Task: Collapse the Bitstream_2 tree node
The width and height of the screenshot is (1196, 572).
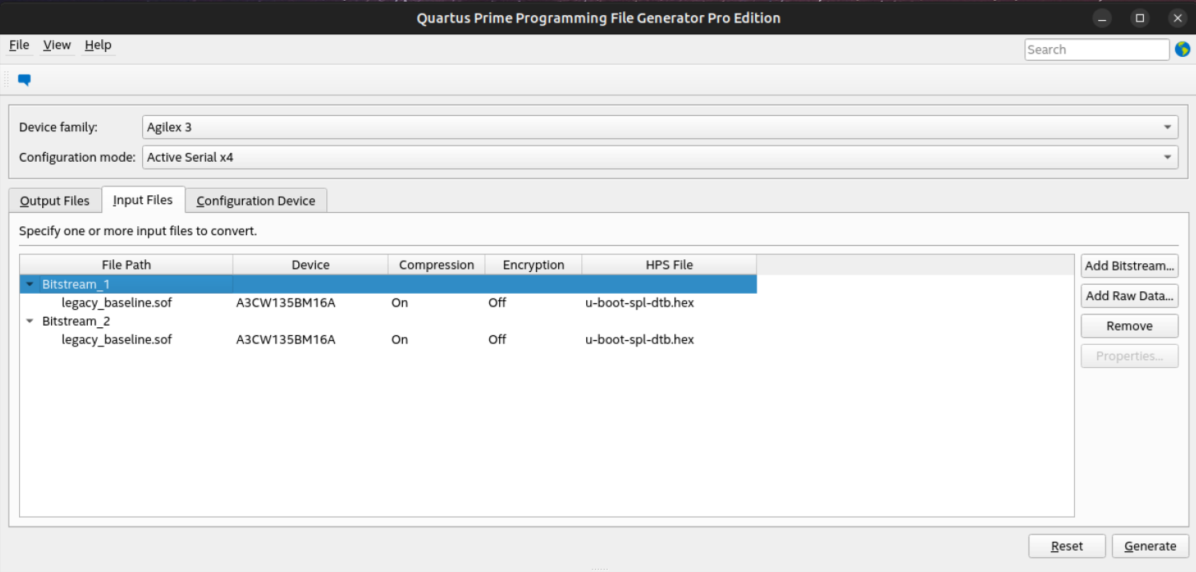Action: pyautogui.click(x=30, y=321)
